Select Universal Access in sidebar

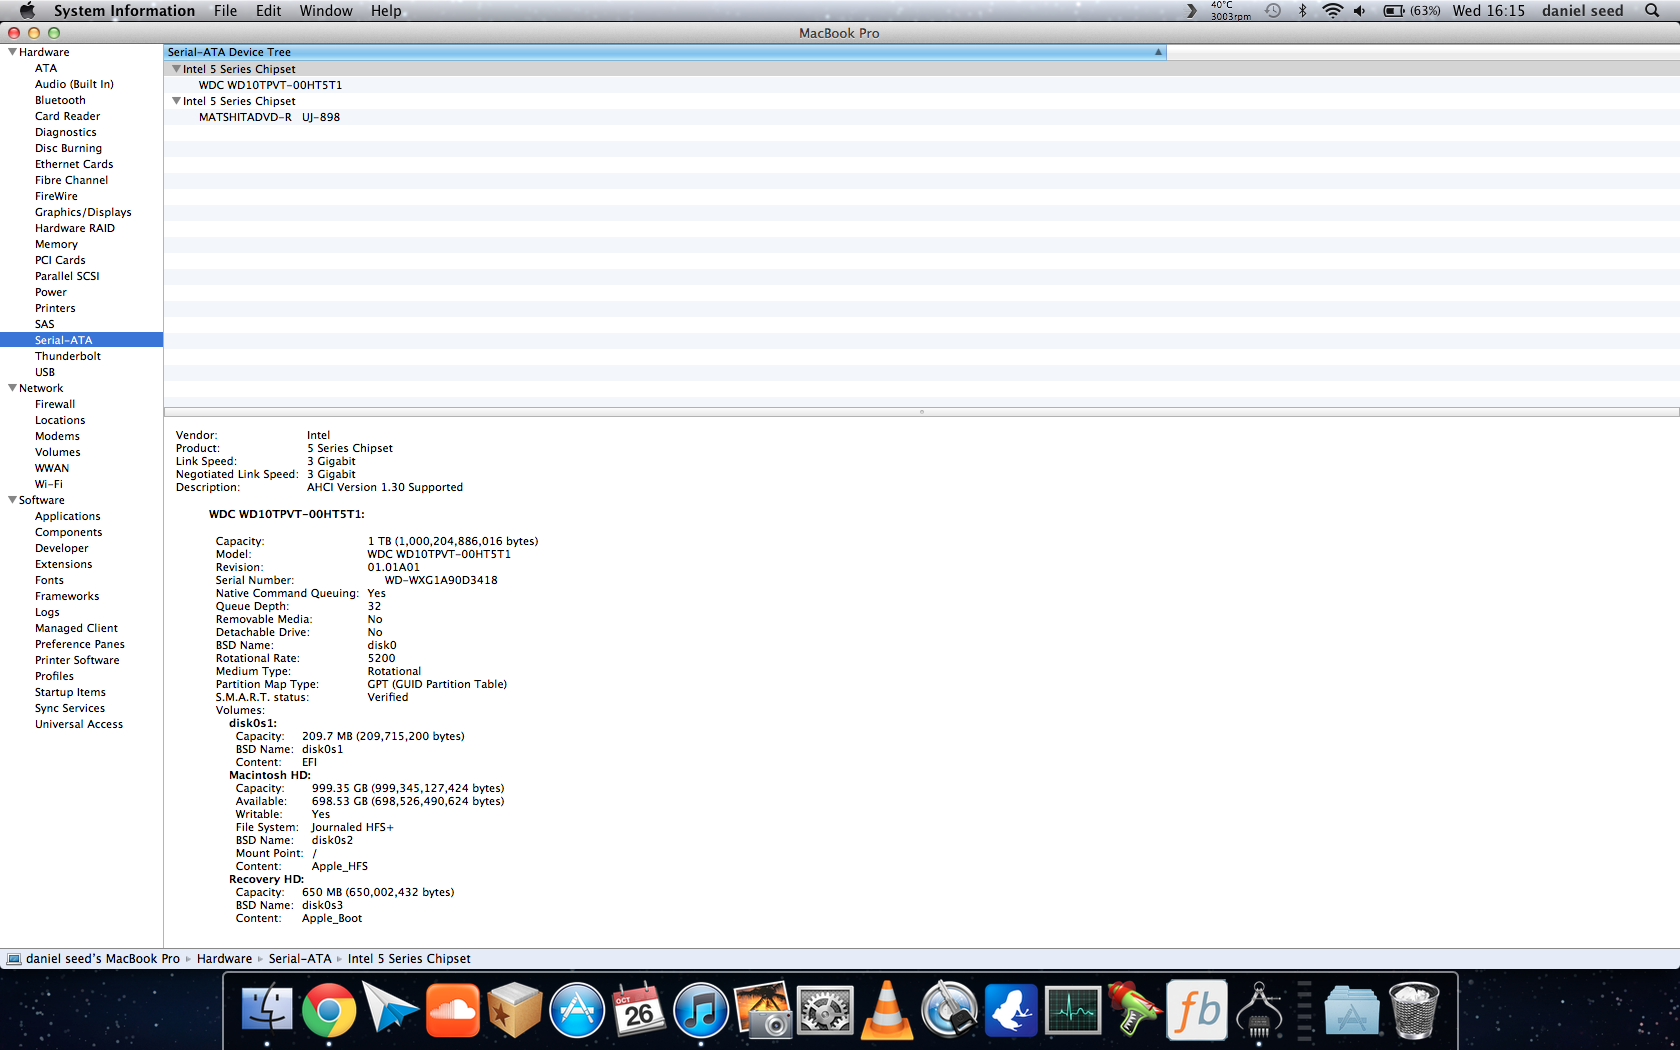tap(79, 724)
